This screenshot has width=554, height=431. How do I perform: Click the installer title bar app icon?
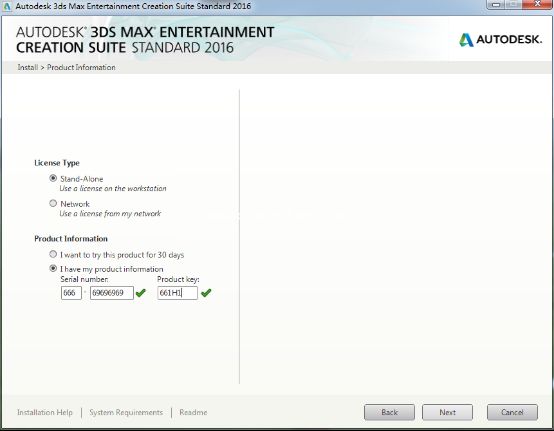point(7,6)
